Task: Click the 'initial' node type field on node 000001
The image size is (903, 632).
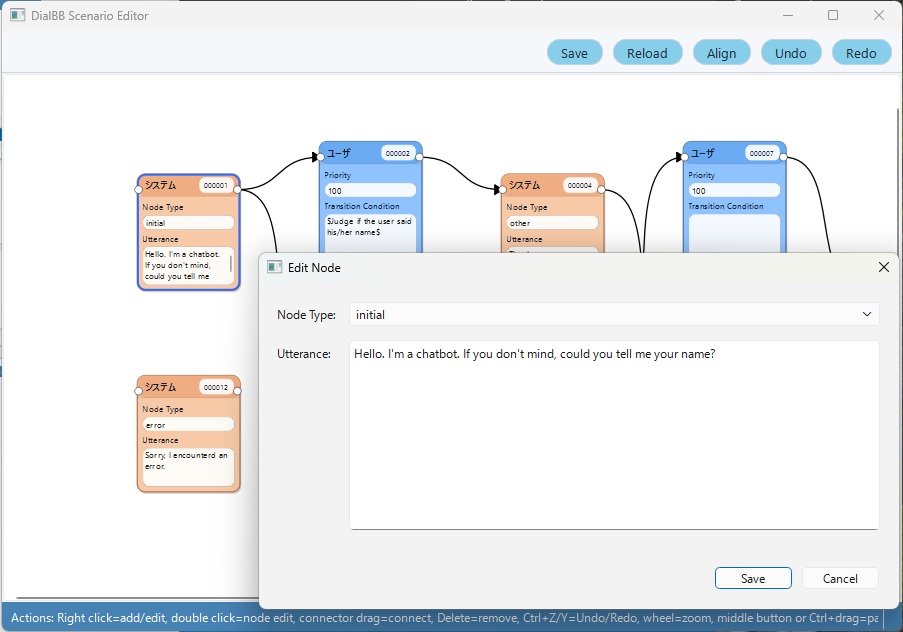Action: (188, 223)
